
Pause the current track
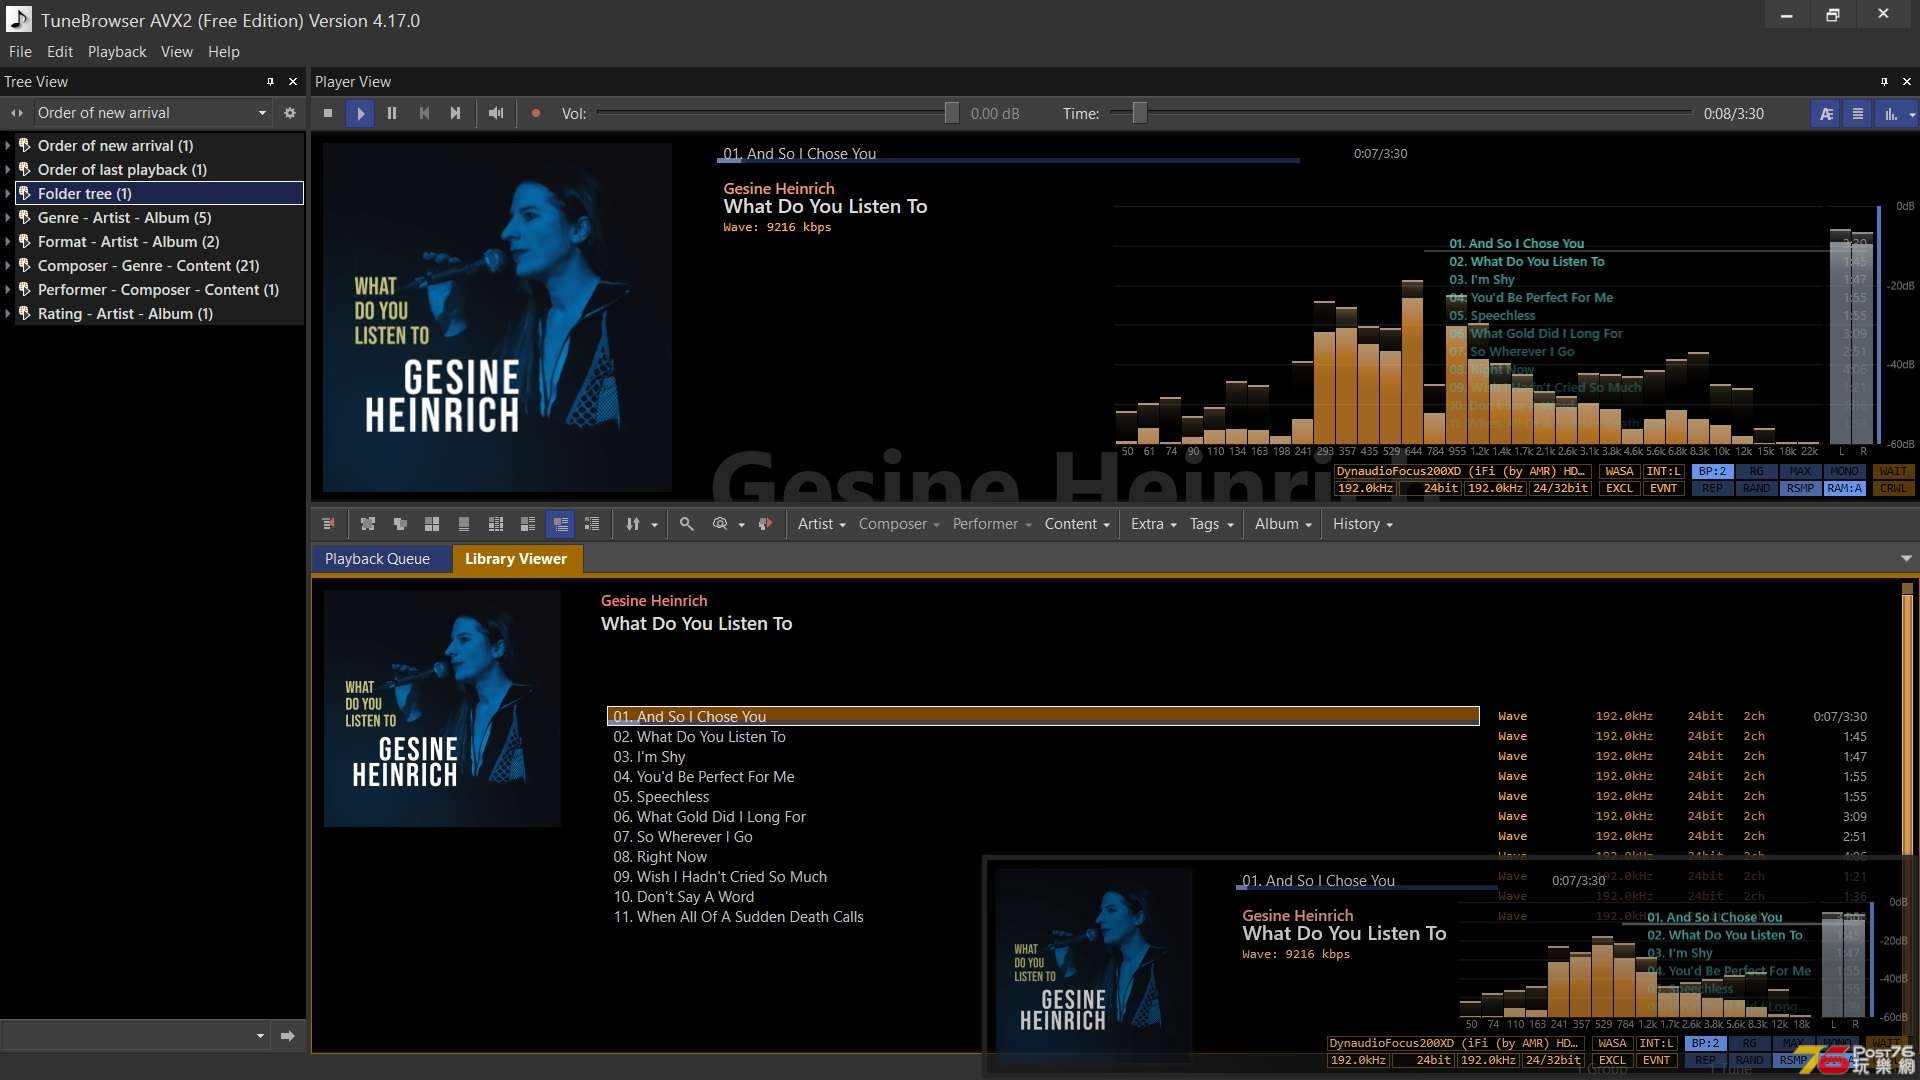392,113
